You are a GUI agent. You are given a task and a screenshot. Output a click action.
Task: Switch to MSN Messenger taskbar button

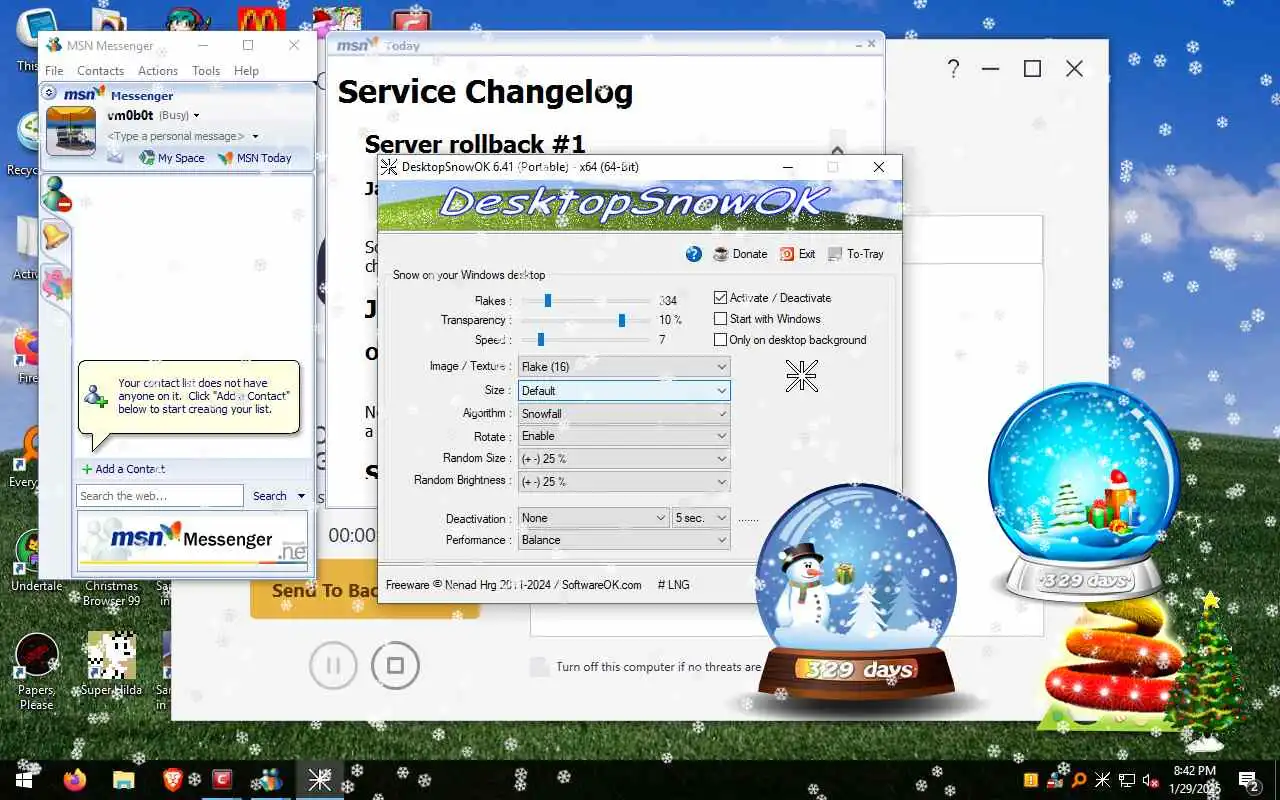point(270,779)
